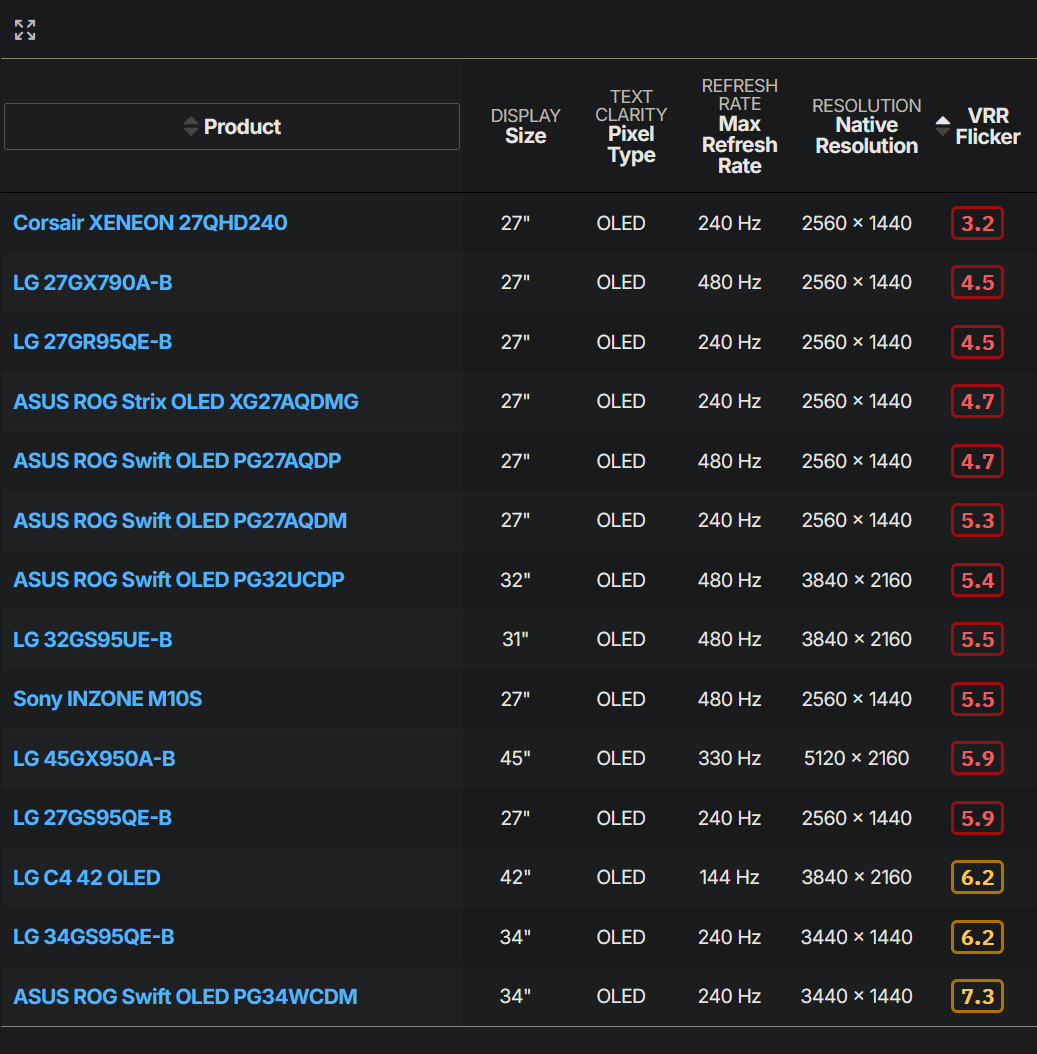Sort table by Product column

(x=232, y=126)
